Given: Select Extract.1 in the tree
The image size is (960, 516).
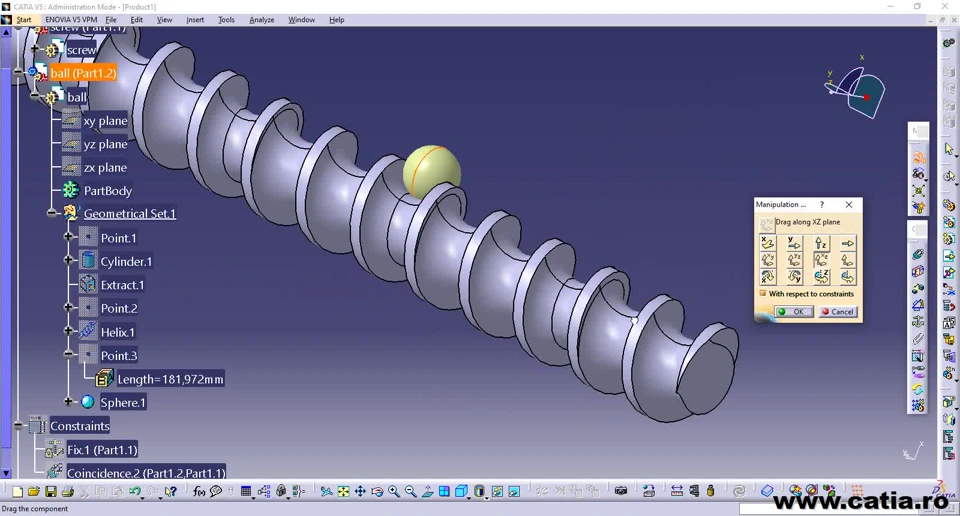Looking at the screenshot, I should 122,285.
